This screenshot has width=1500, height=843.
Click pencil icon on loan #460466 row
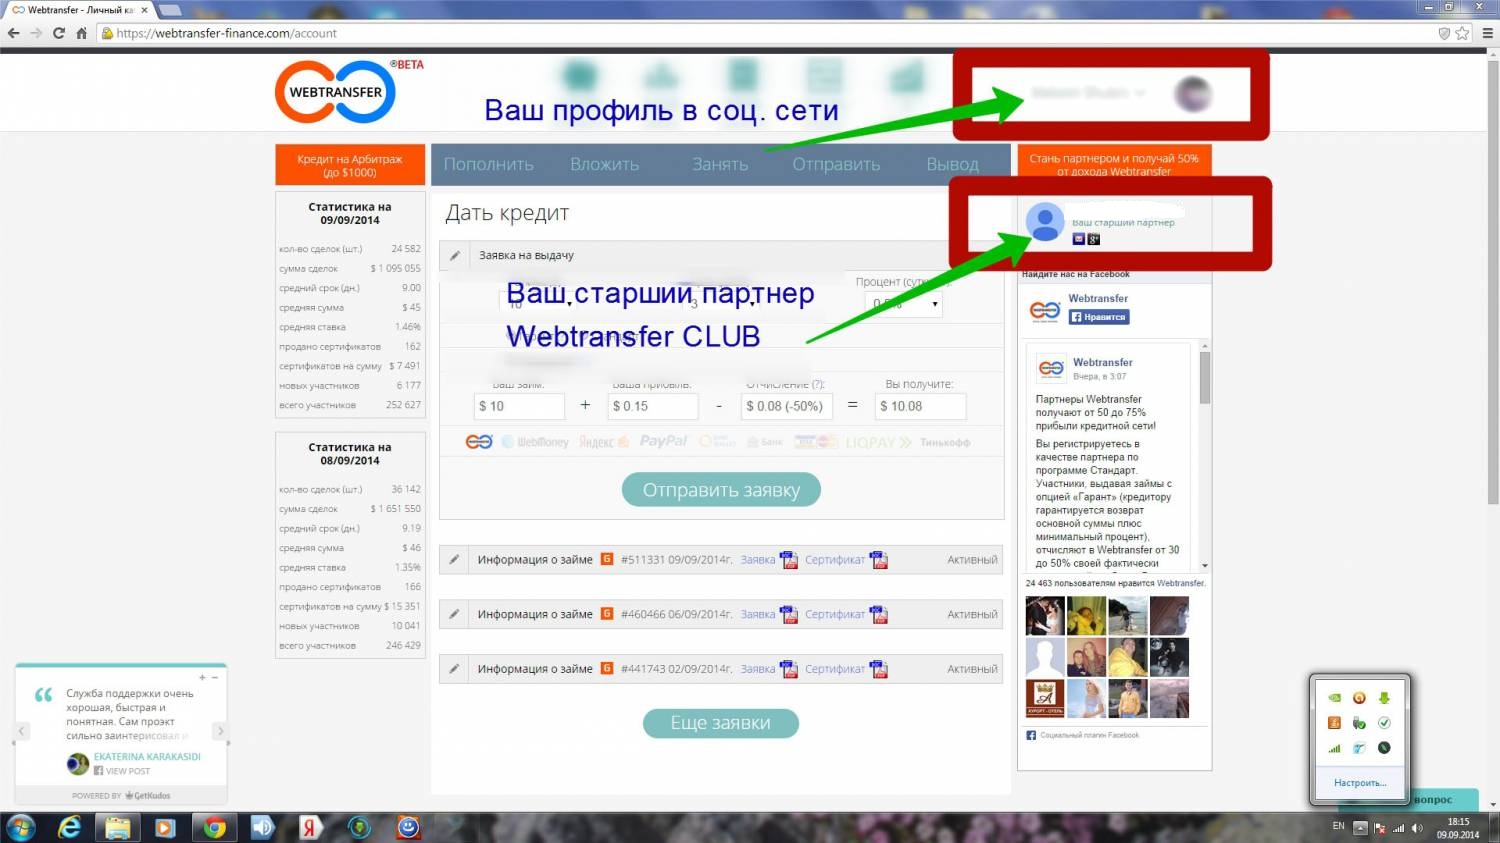pyautogui.click(x=455, y=614)
